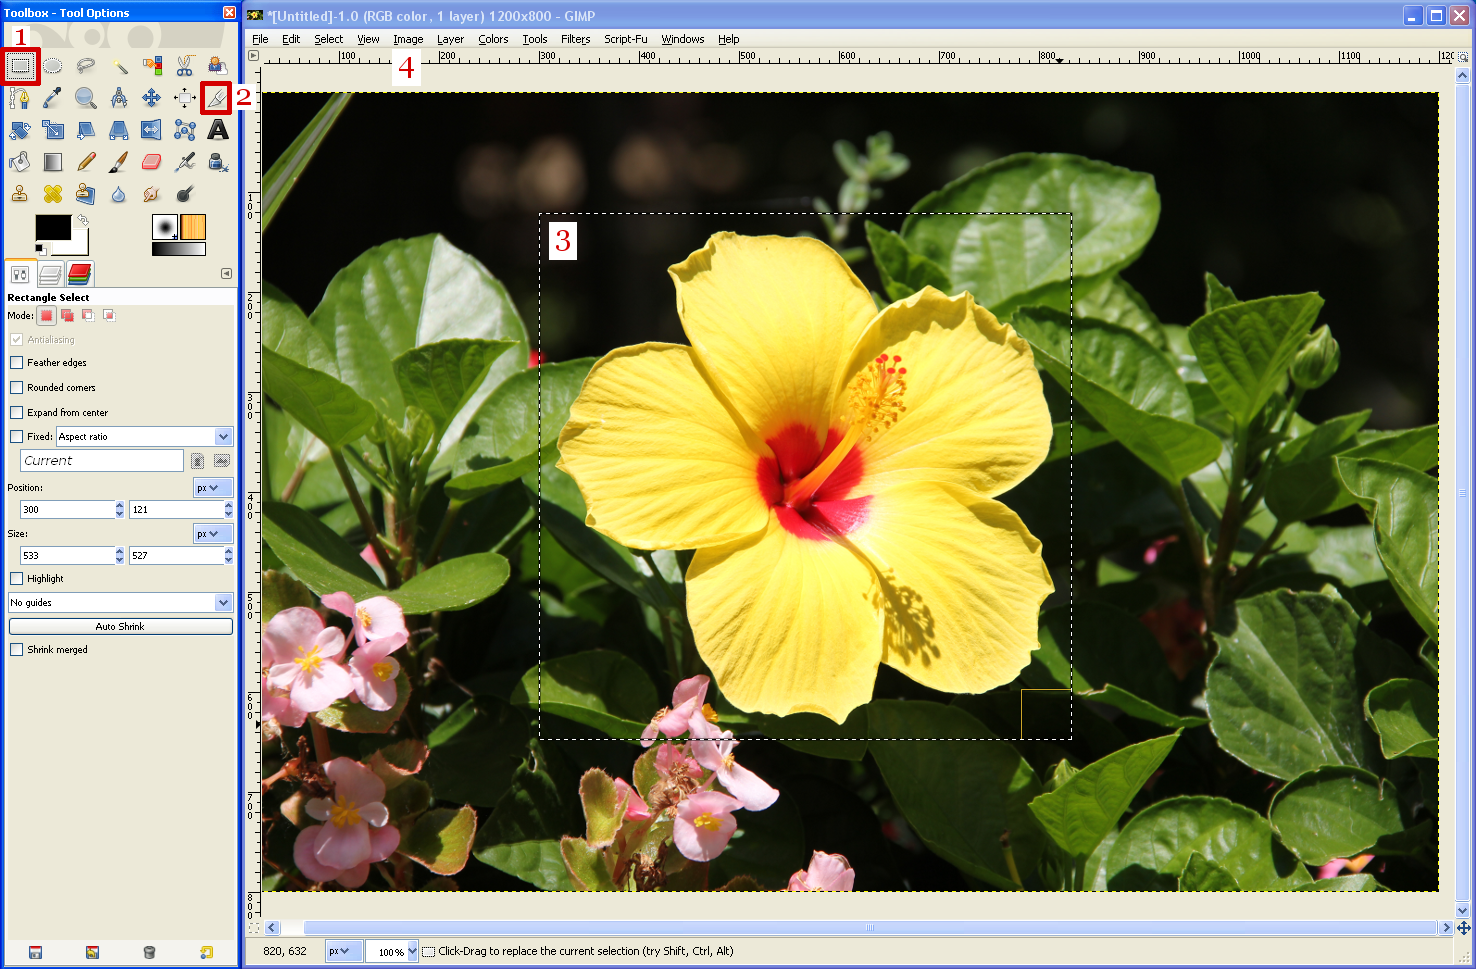Select the Ellipse Select tool
Image resolution: width=1476 pixels, height=969 pixels.
[52, 64]
